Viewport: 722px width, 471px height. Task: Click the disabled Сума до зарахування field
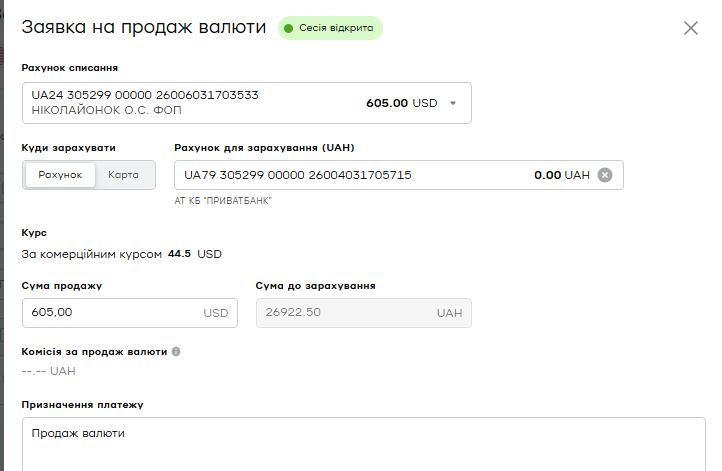[x=364, y=313]
